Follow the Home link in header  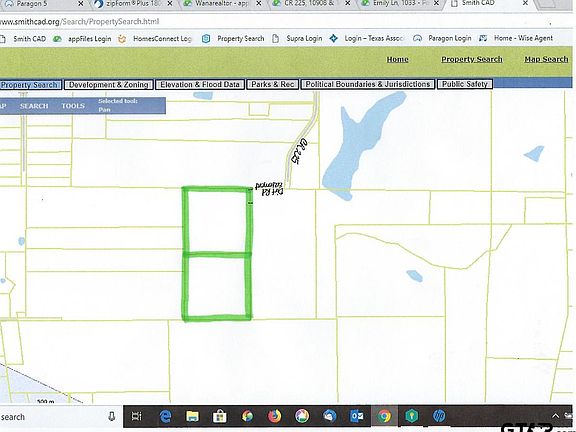pyautogui.click(x=397, y=60)
